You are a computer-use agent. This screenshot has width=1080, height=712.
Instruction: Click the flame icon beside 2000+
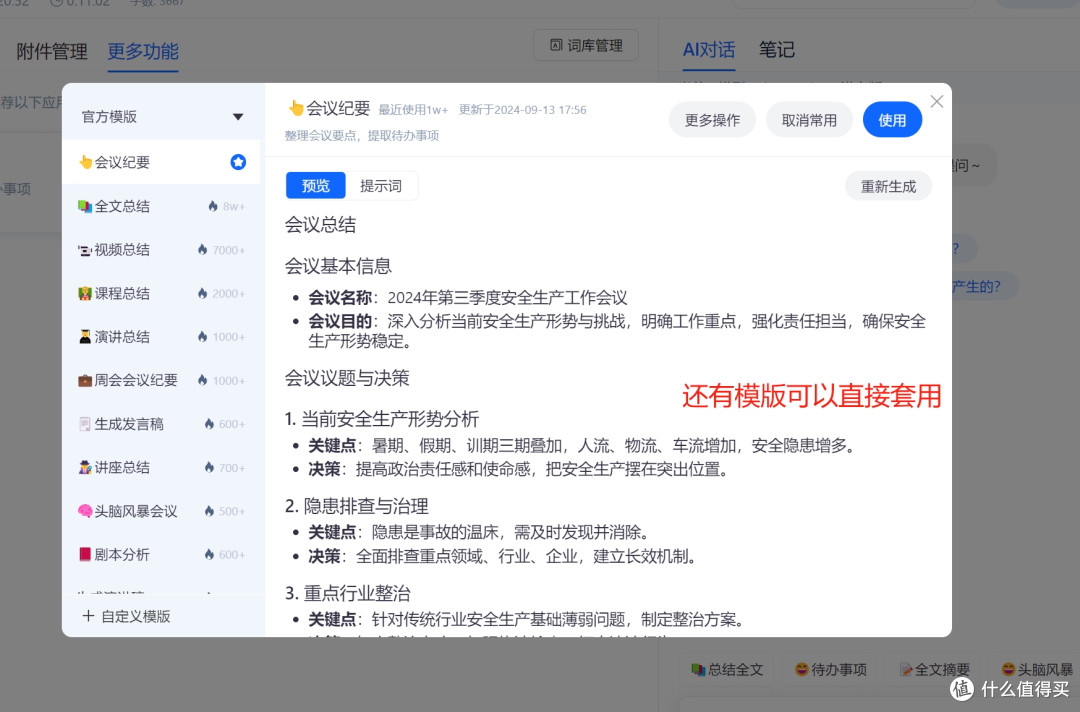click(202, 293)
